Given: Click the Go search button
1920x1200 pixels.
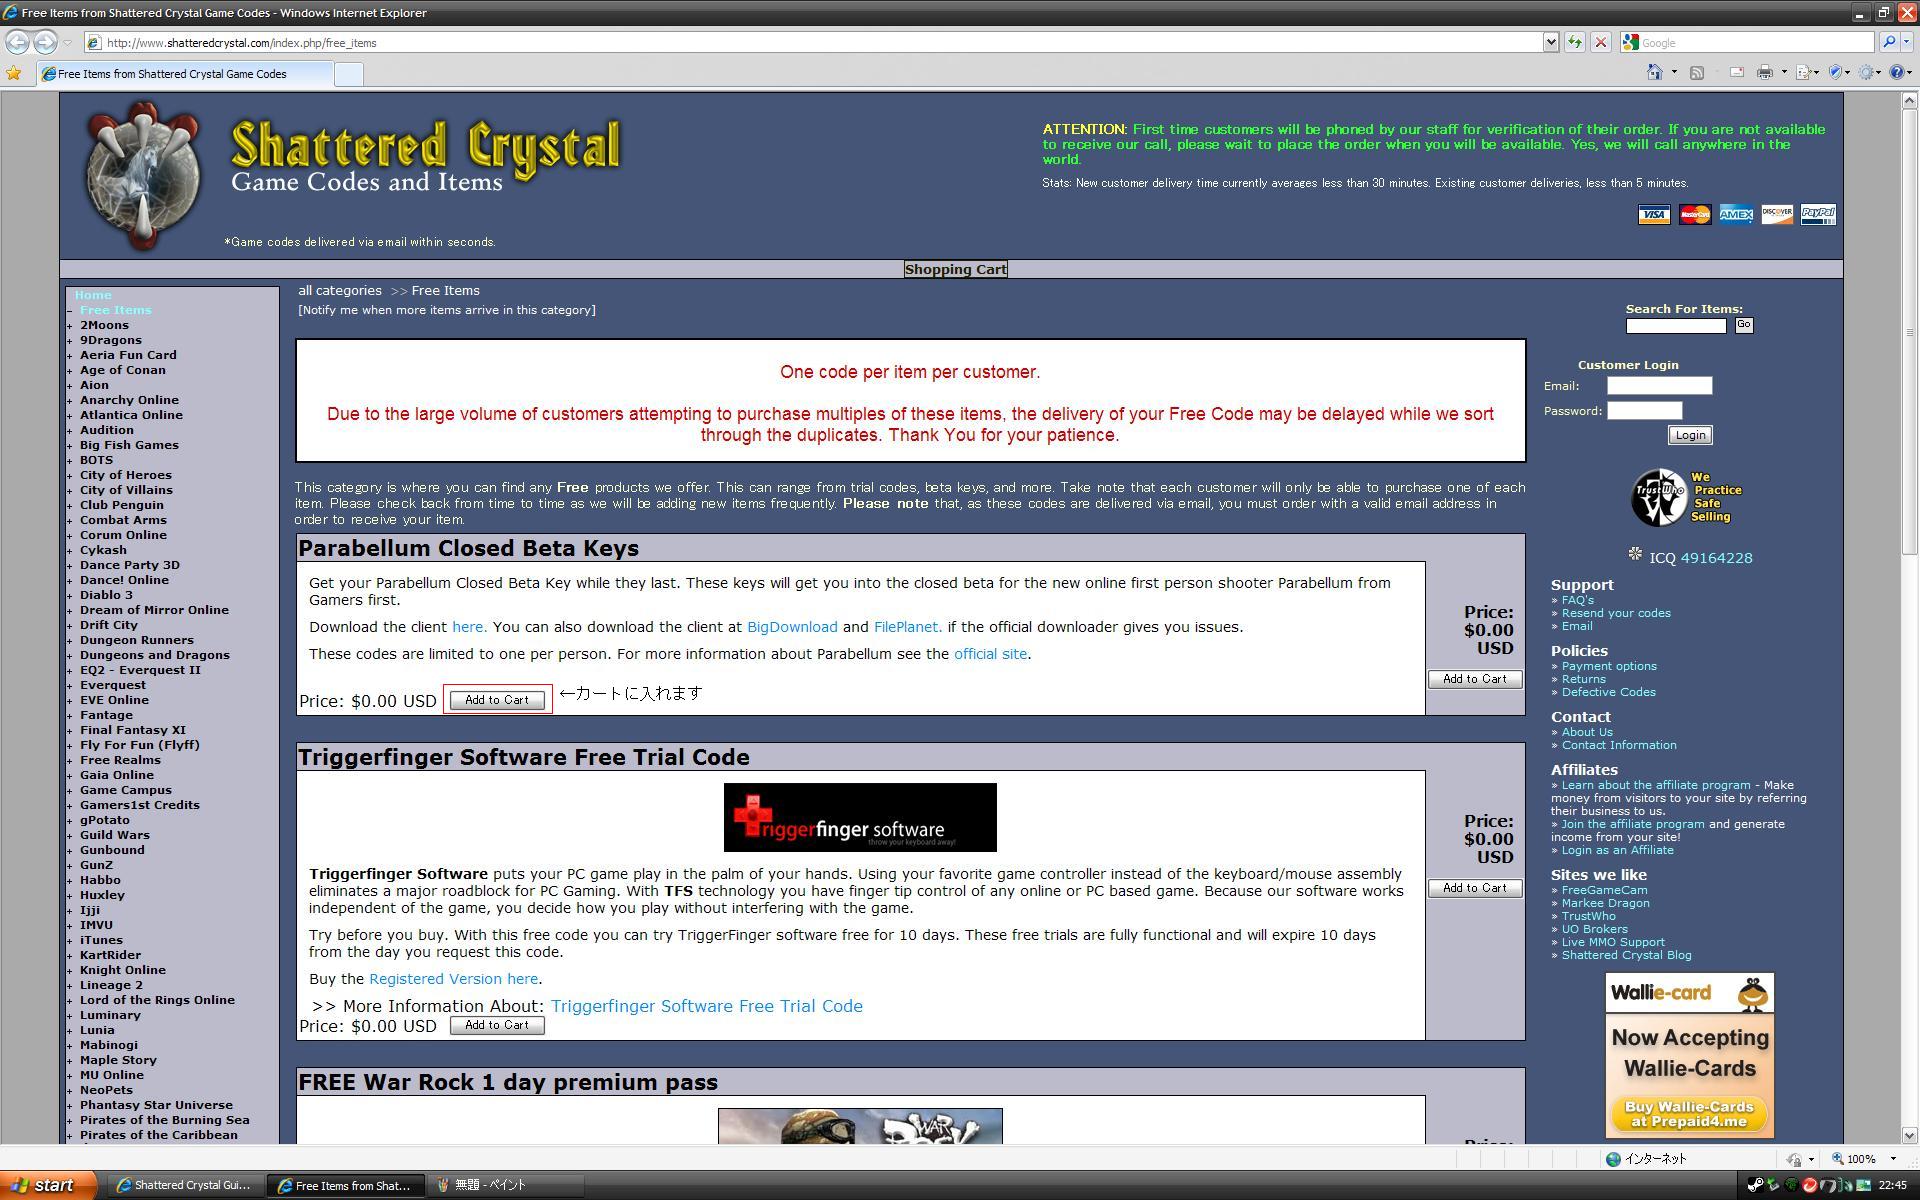Looking at the screenshot, I should click(x=1744, y=325).
